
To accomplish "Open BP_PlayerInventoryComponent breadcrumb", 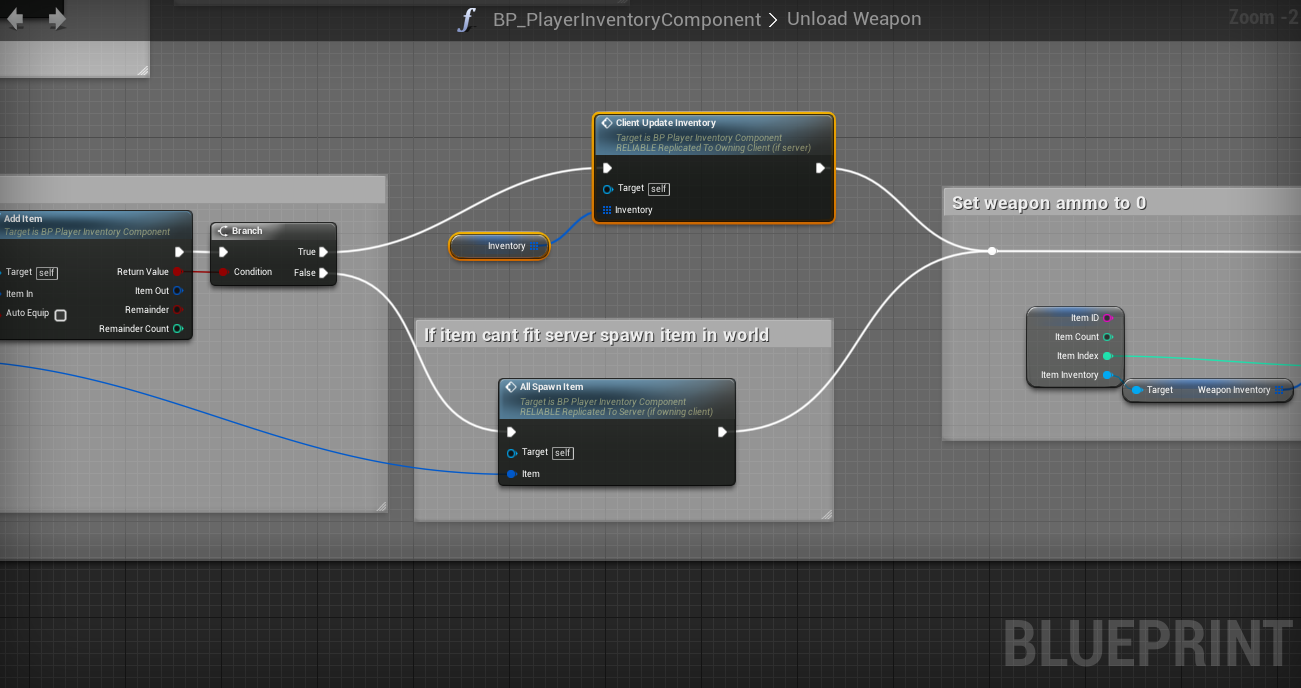I will (626, 20).
